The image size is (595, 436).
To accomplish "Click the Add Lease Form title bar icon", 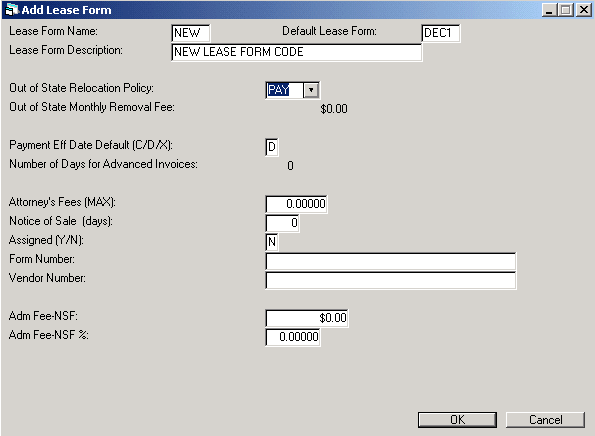I will [12, 9].
